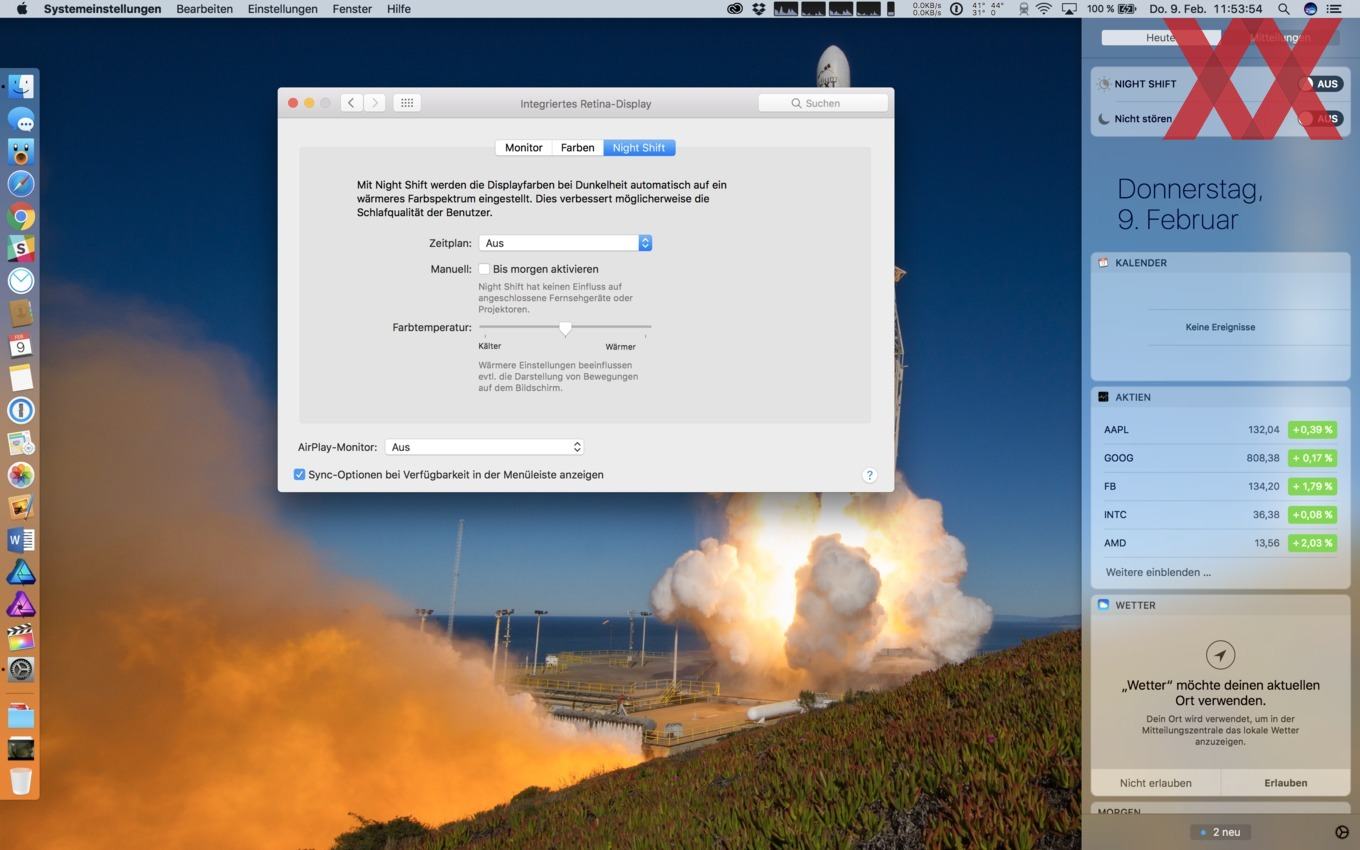Image resolution: width=1360 pixels, height=850 pixels.
Task: Open Spotlight search magnifier in menu bar
Action: [x=1284, y=9]
